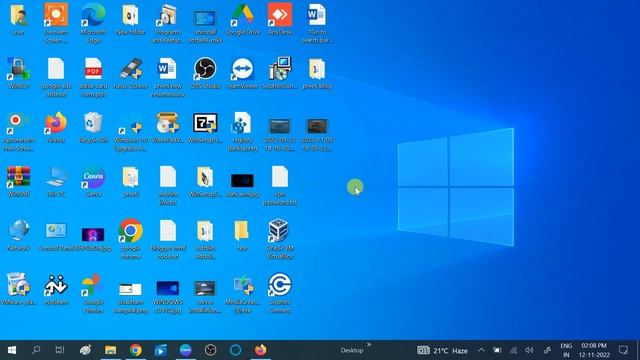Open the clock showing 02:08 PM
The width and height of the screenshot is (640, 360).
(594, 350)
